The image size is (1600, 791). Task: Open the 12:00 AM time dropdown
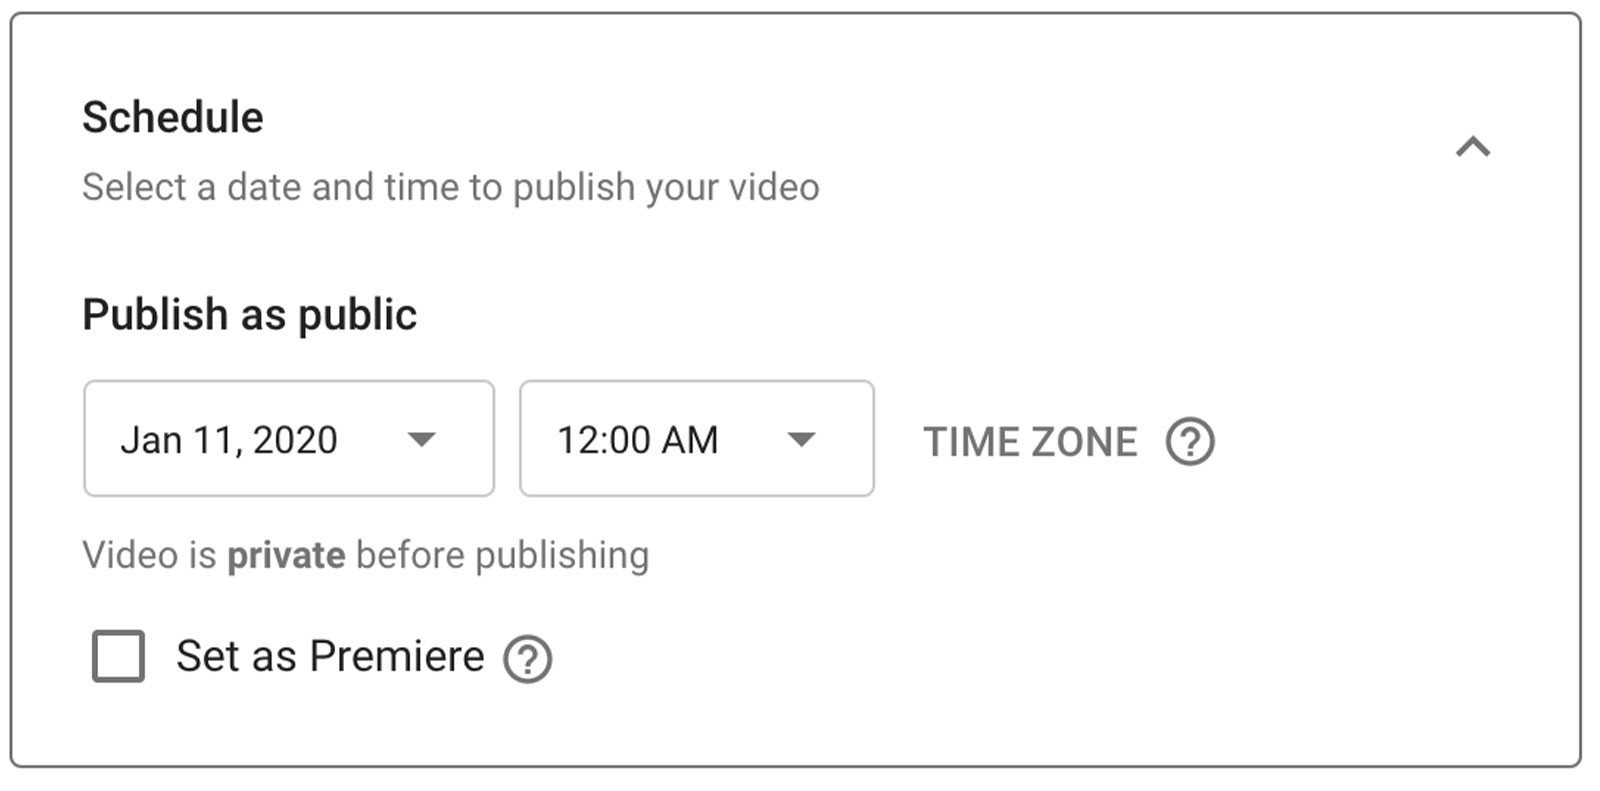coord(696,438)
